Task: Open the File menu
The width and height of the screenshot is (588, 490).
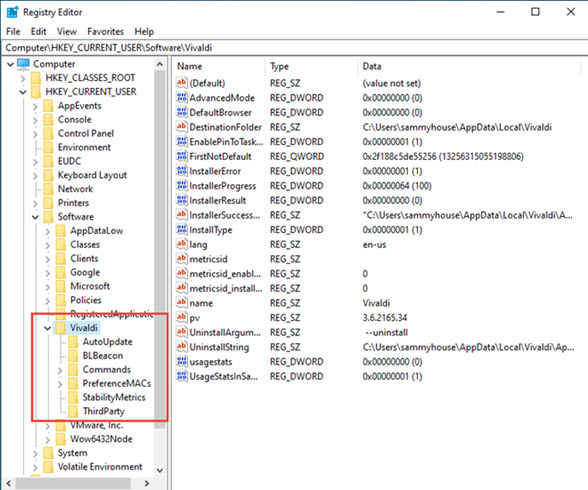Action: [14, 31]
